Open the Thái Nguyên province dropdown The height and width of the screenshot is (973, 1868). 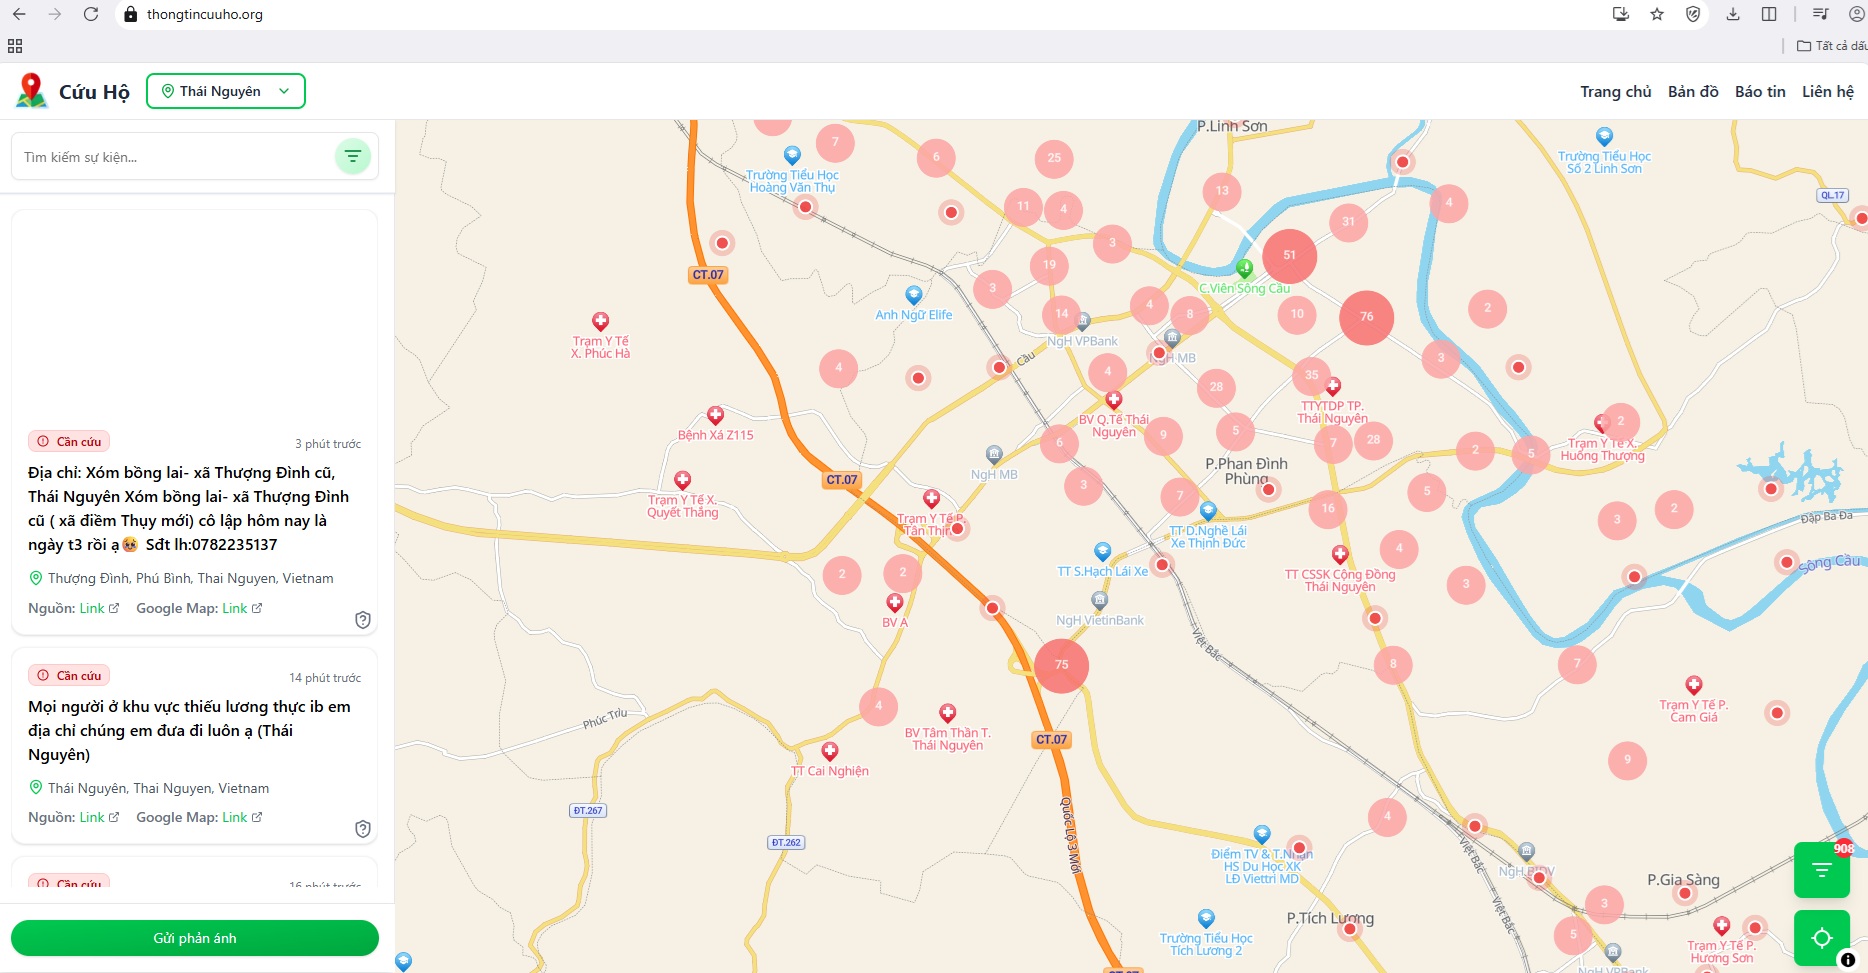click(226, 91)
